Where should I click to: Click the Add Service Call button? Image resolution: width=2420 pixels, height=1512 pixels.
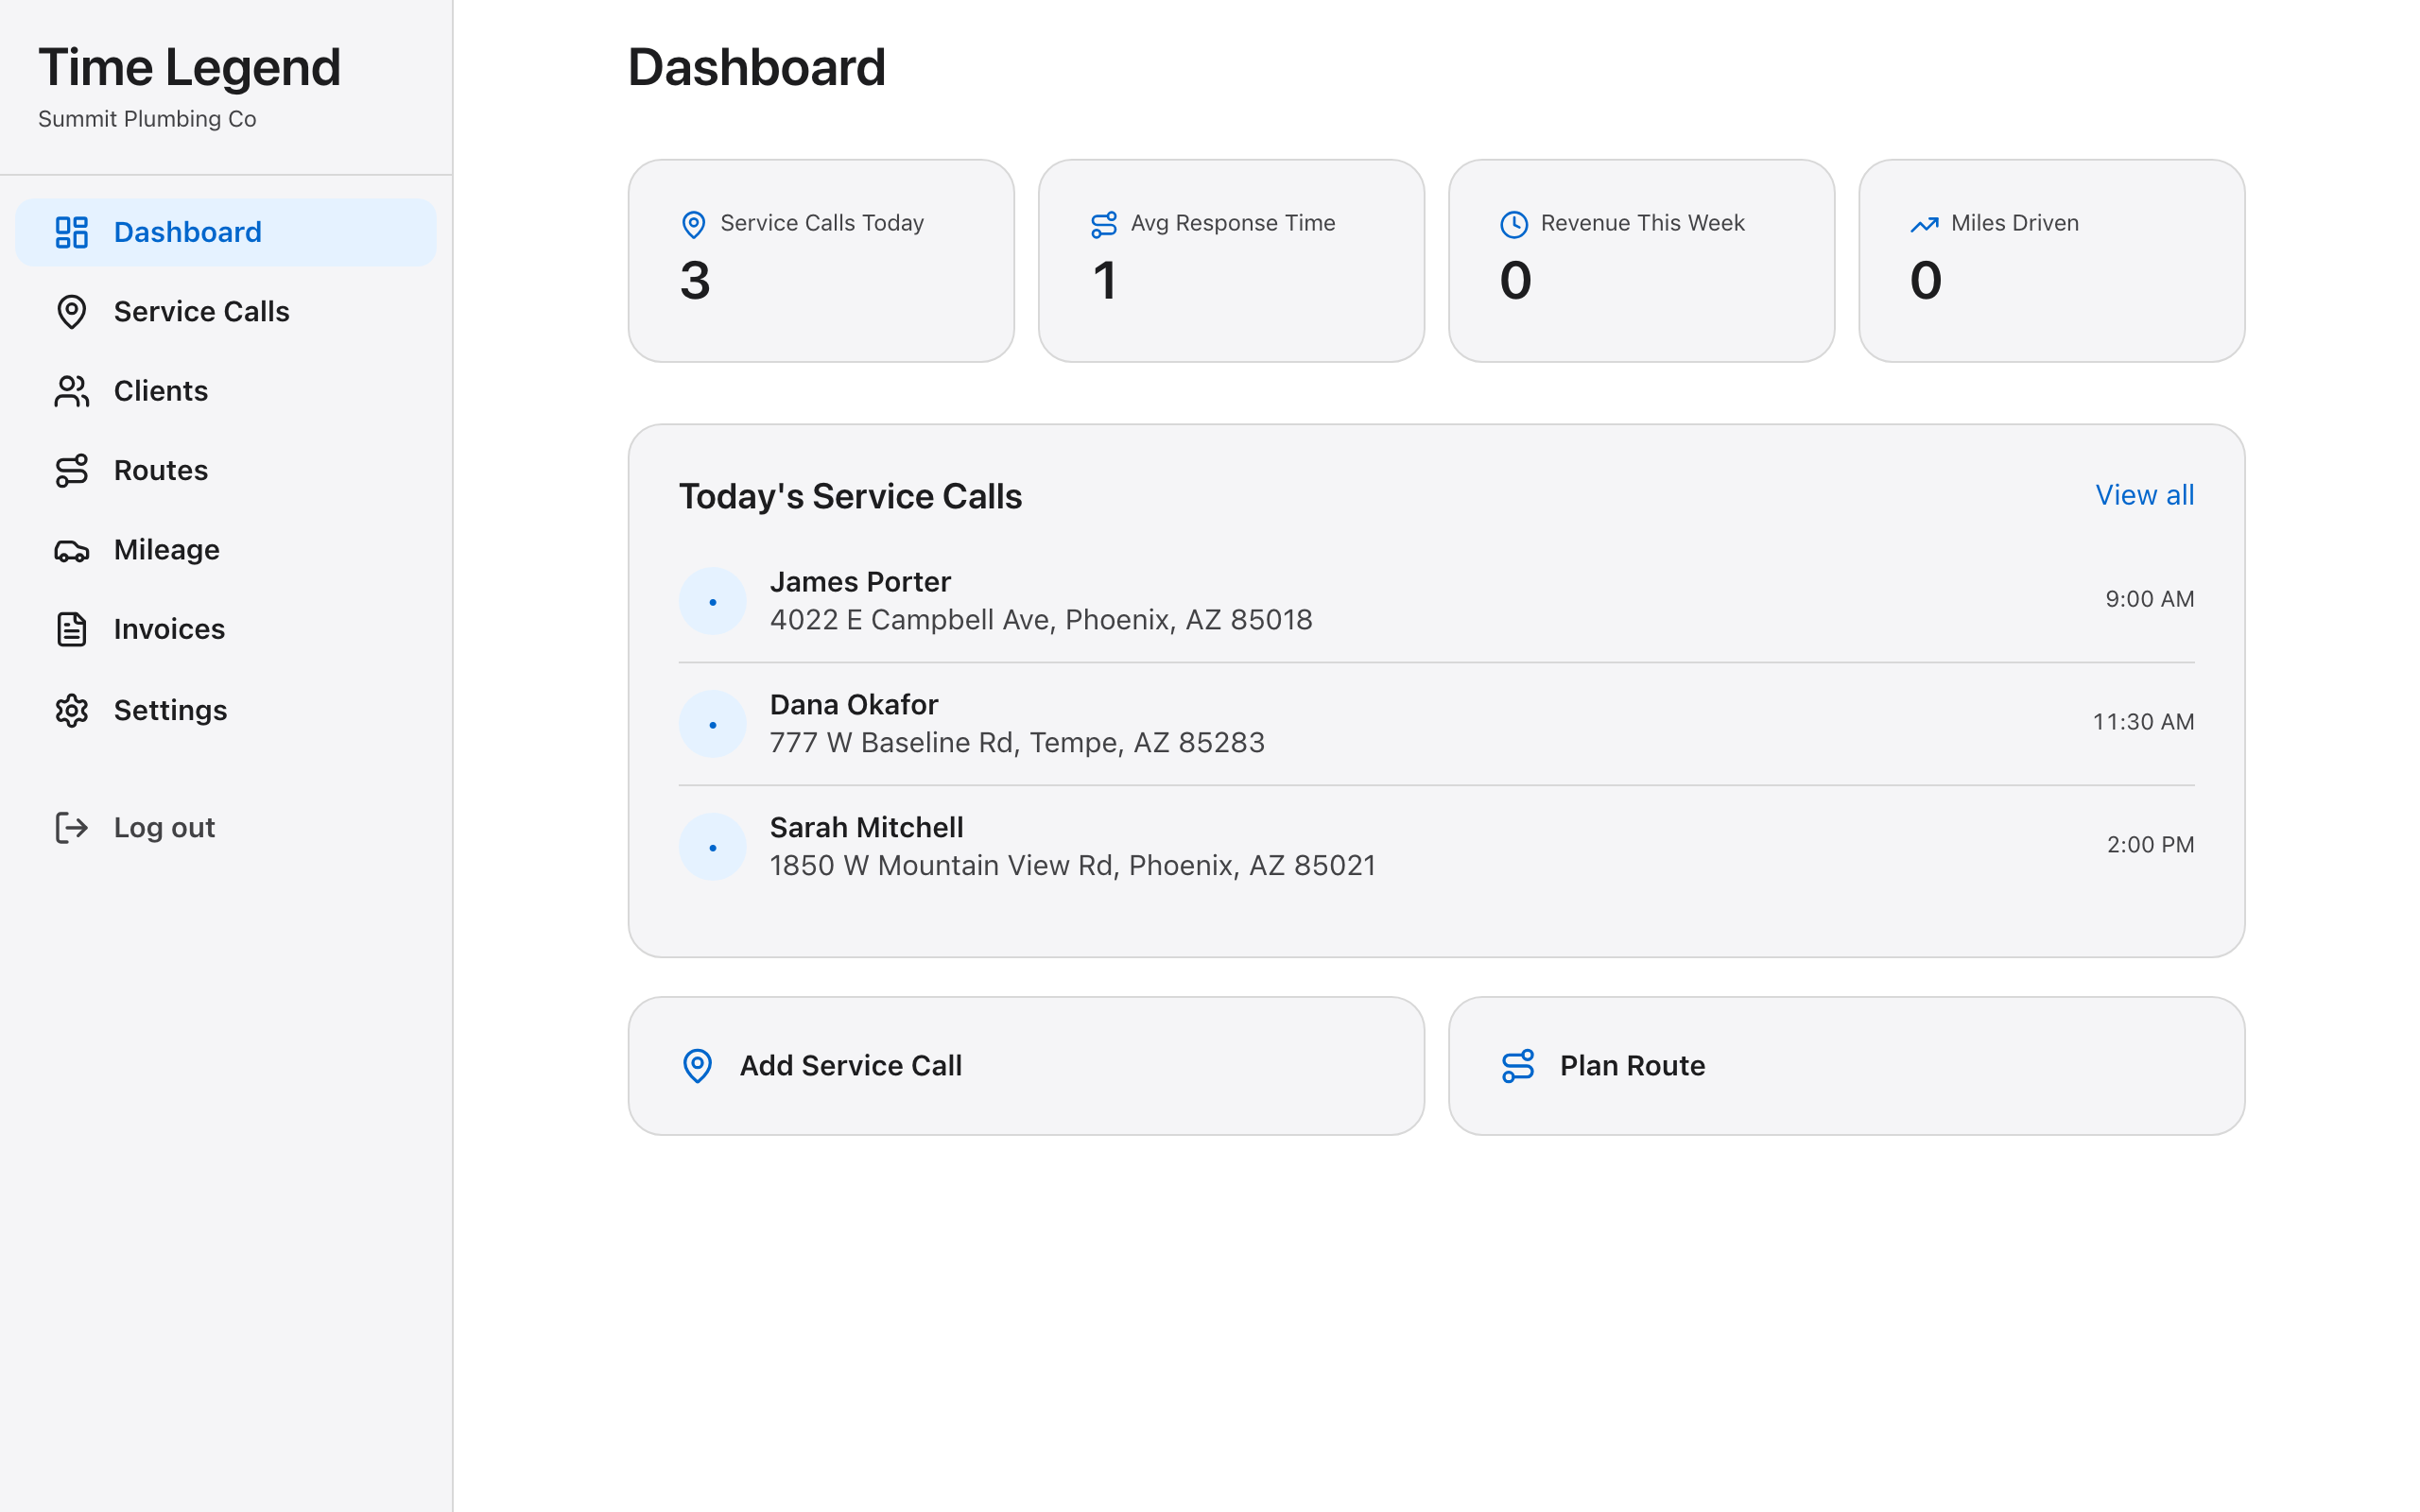click(1026, 1066)
